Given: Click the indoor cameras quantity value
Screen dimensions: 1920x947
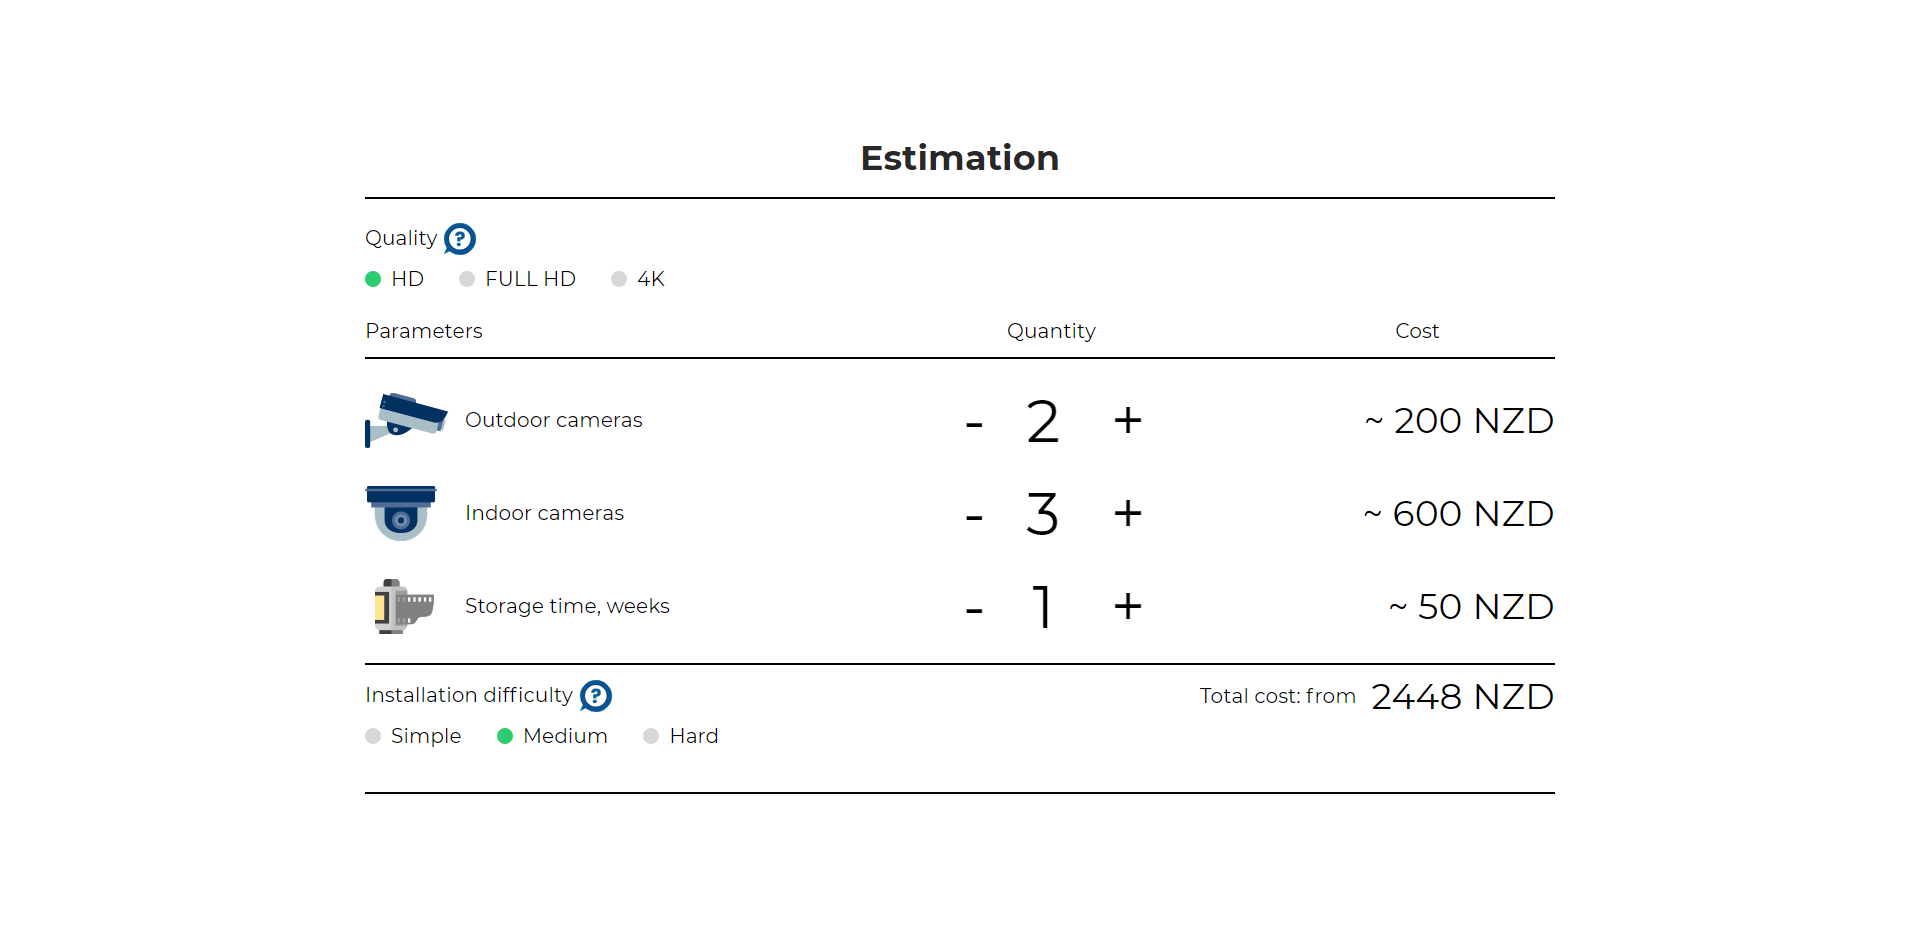Looking at the screenshot, I should click(1042, 514).
